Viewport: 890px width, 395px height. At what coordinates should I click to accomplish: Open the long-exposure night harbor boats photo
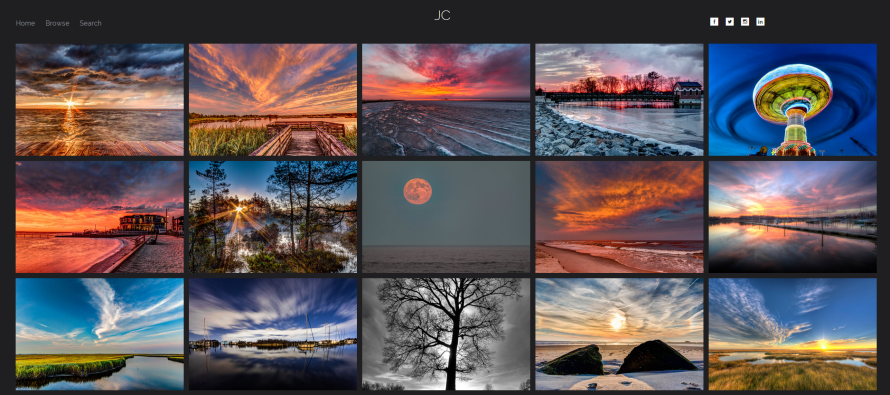point(273,334)
